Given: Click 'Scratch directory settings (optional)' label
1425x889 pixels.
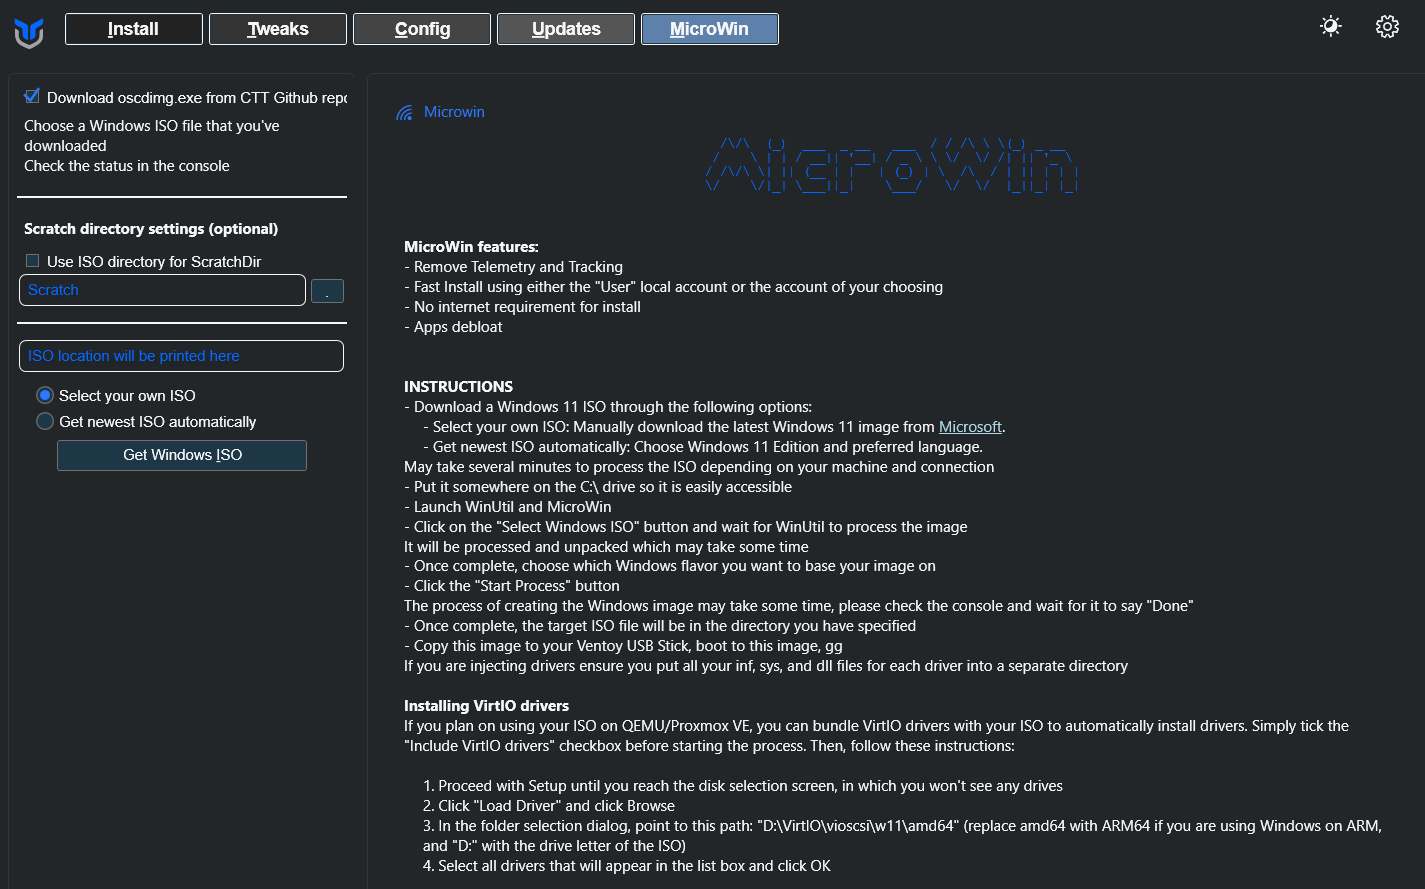Looking at the screenshot, I should click(x=151, y=229).
